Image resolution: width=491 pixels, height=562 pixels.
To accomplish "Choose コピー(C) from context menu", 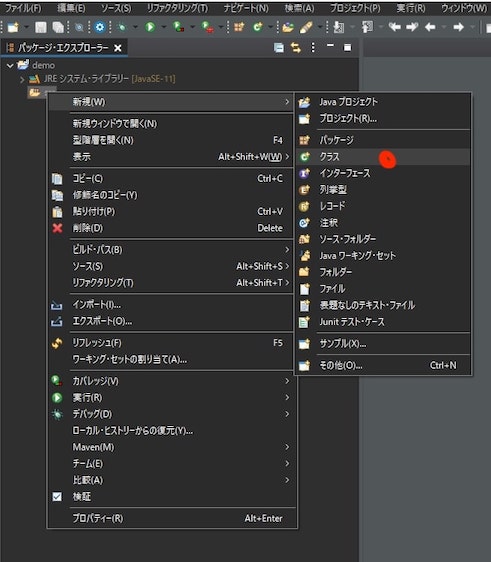I will pyautogui.click(x=171, y=178).
